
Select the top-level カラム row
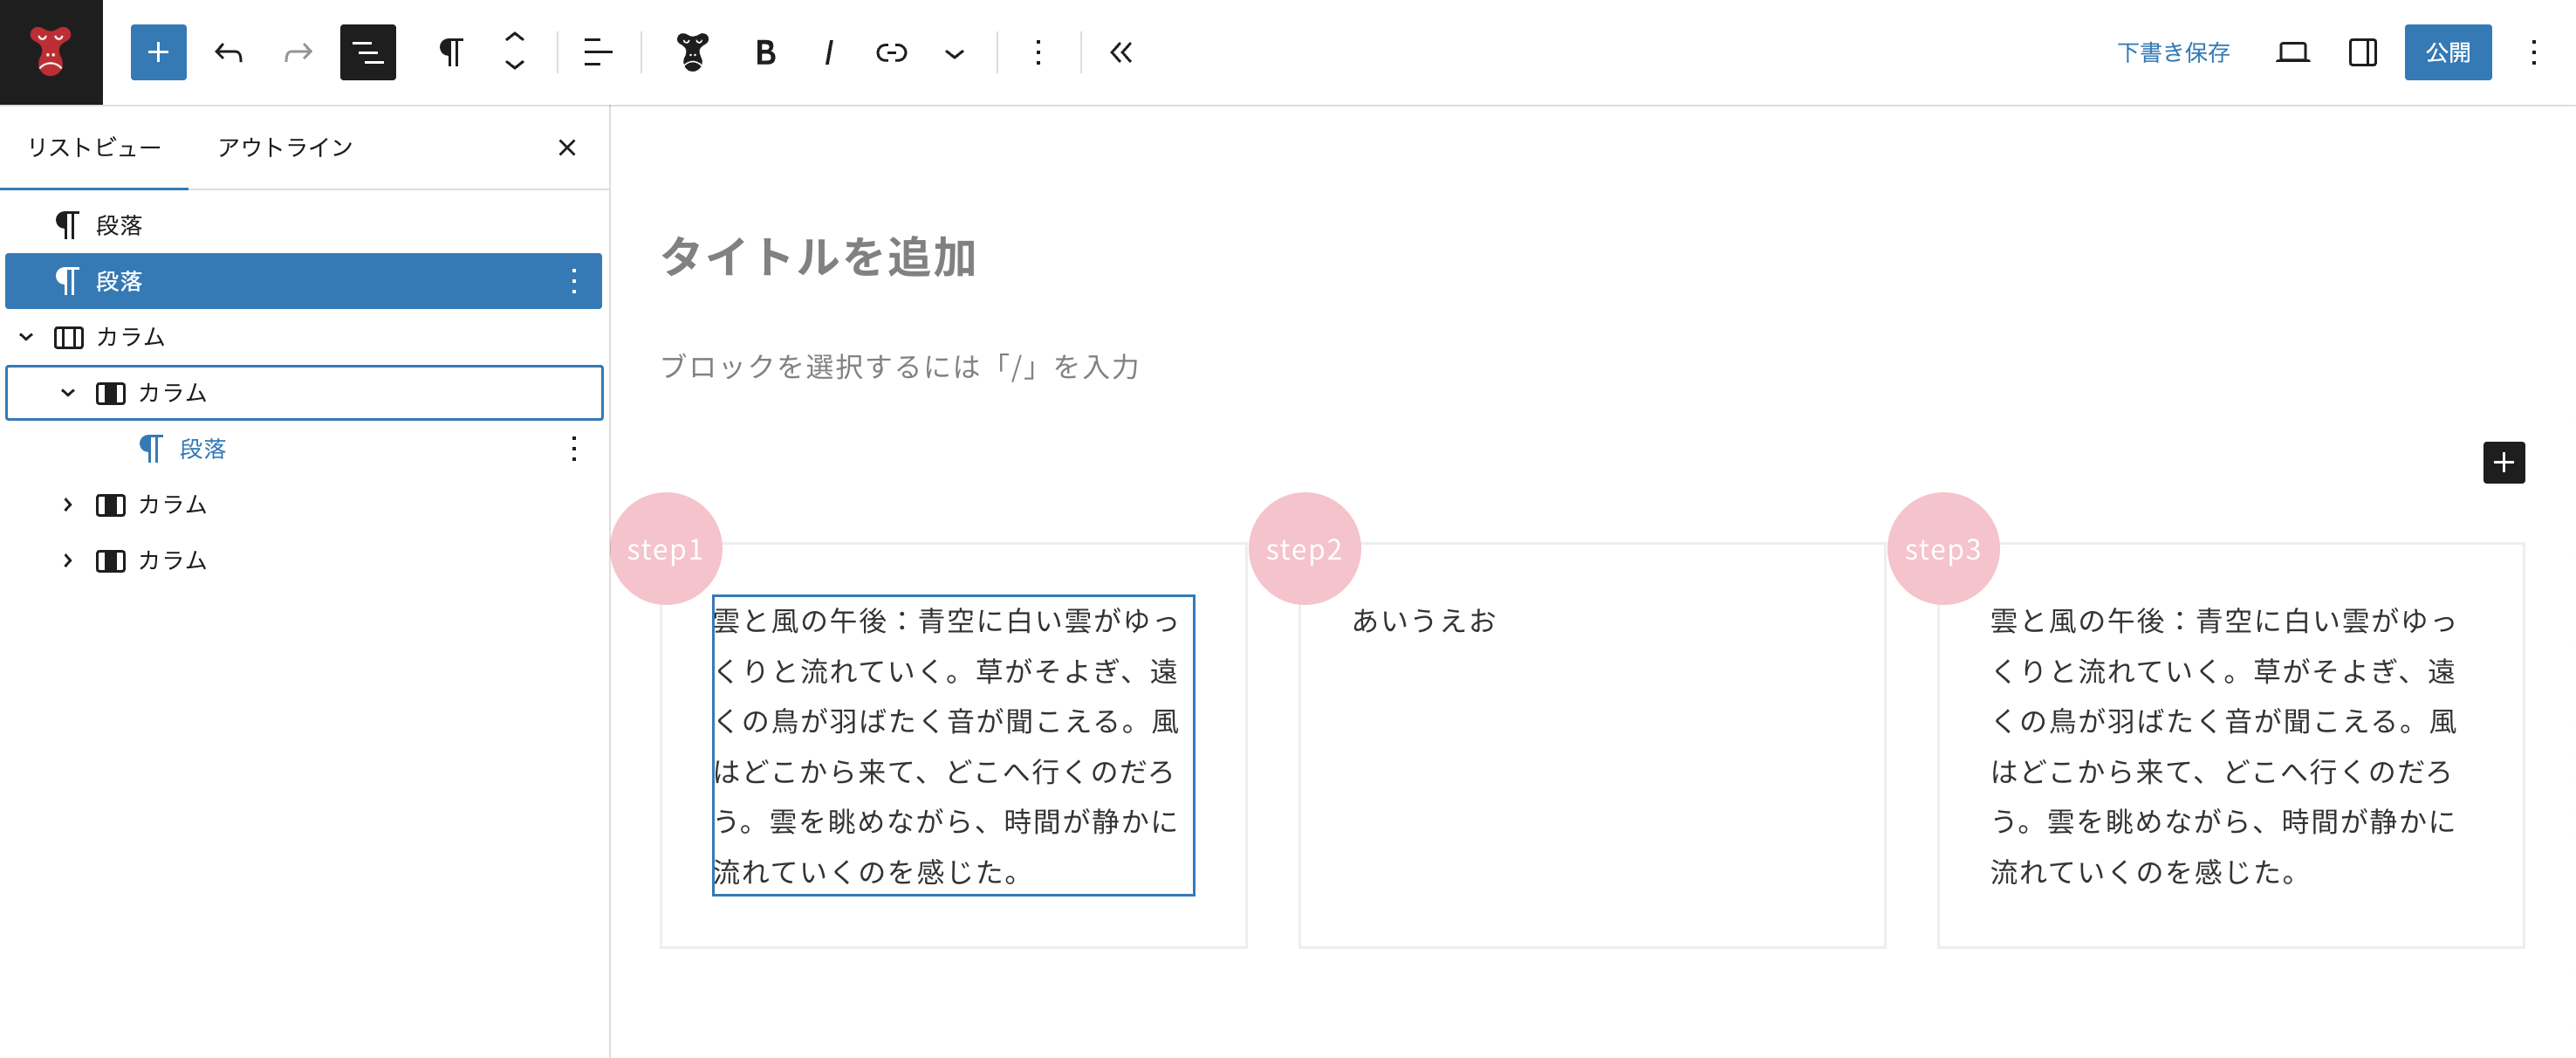pos(304,337)
